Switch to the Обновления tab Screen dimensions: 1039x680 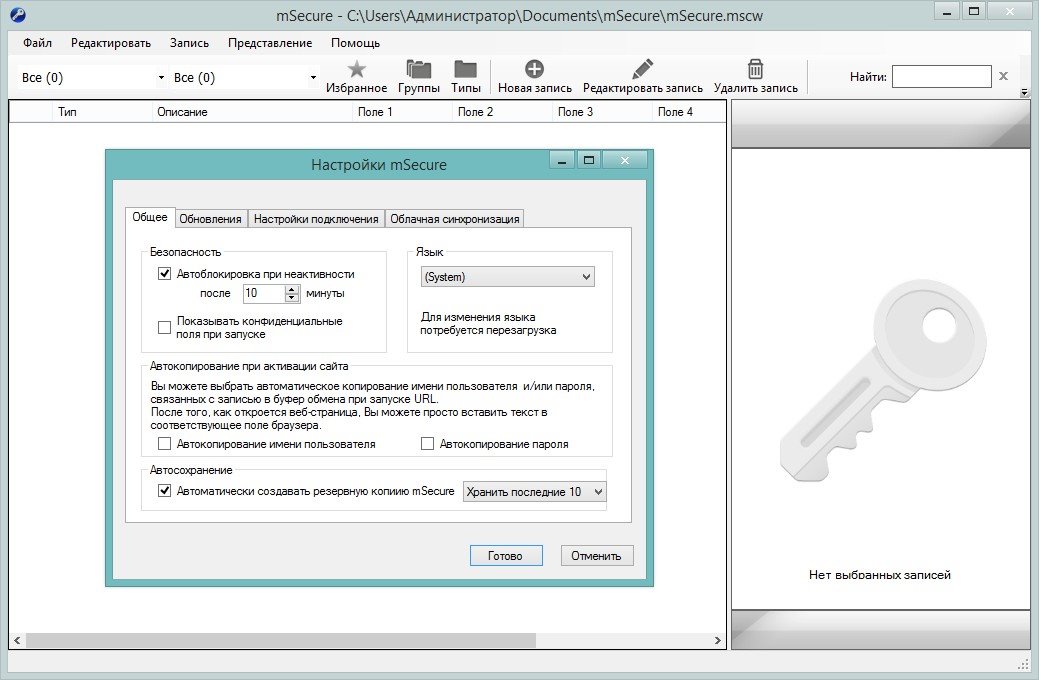pyautogui.click(x=210, y=219)
